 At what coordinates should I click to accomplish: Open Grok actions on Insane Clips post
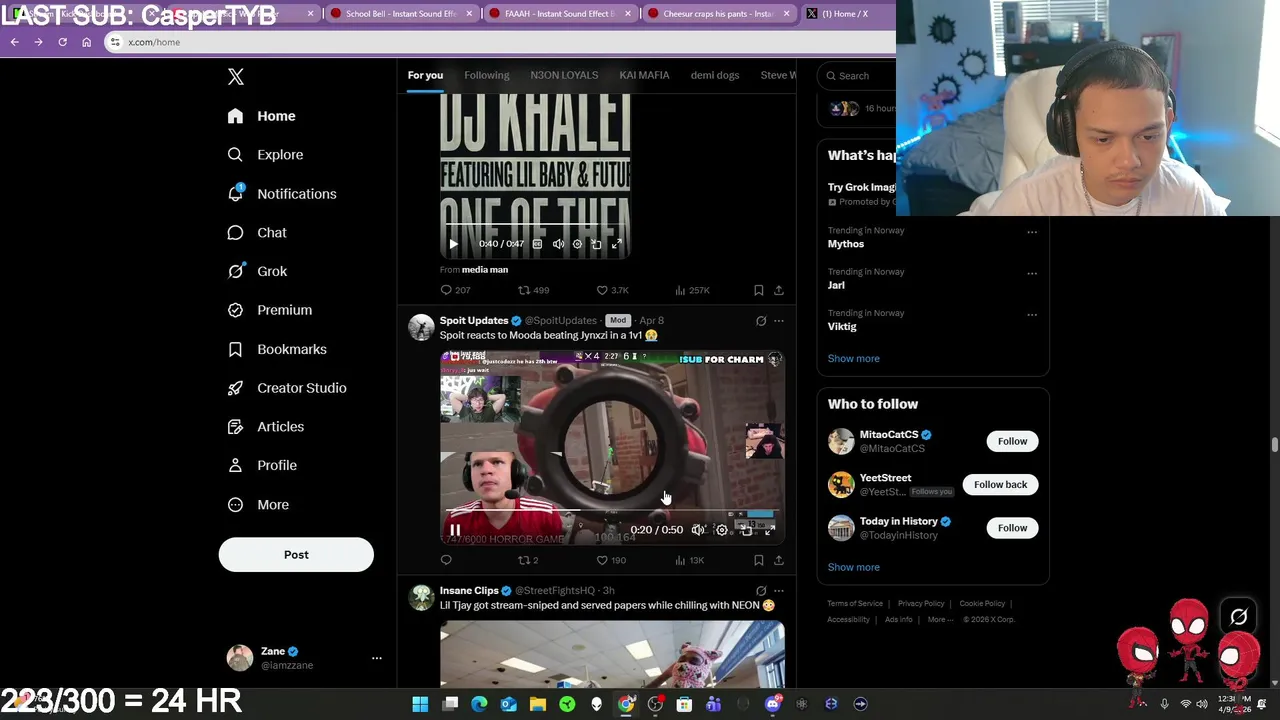click(x=761, y=591)
